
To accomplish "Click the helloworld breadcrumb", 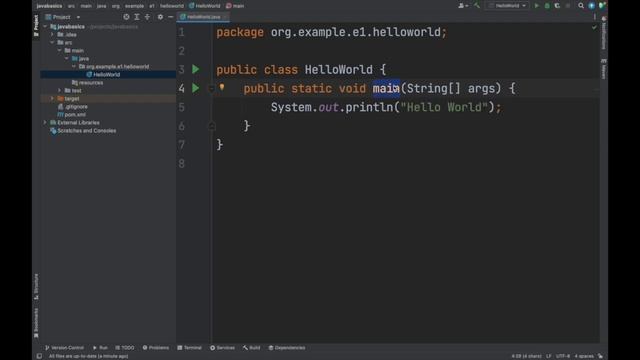I will click(172, 6).
